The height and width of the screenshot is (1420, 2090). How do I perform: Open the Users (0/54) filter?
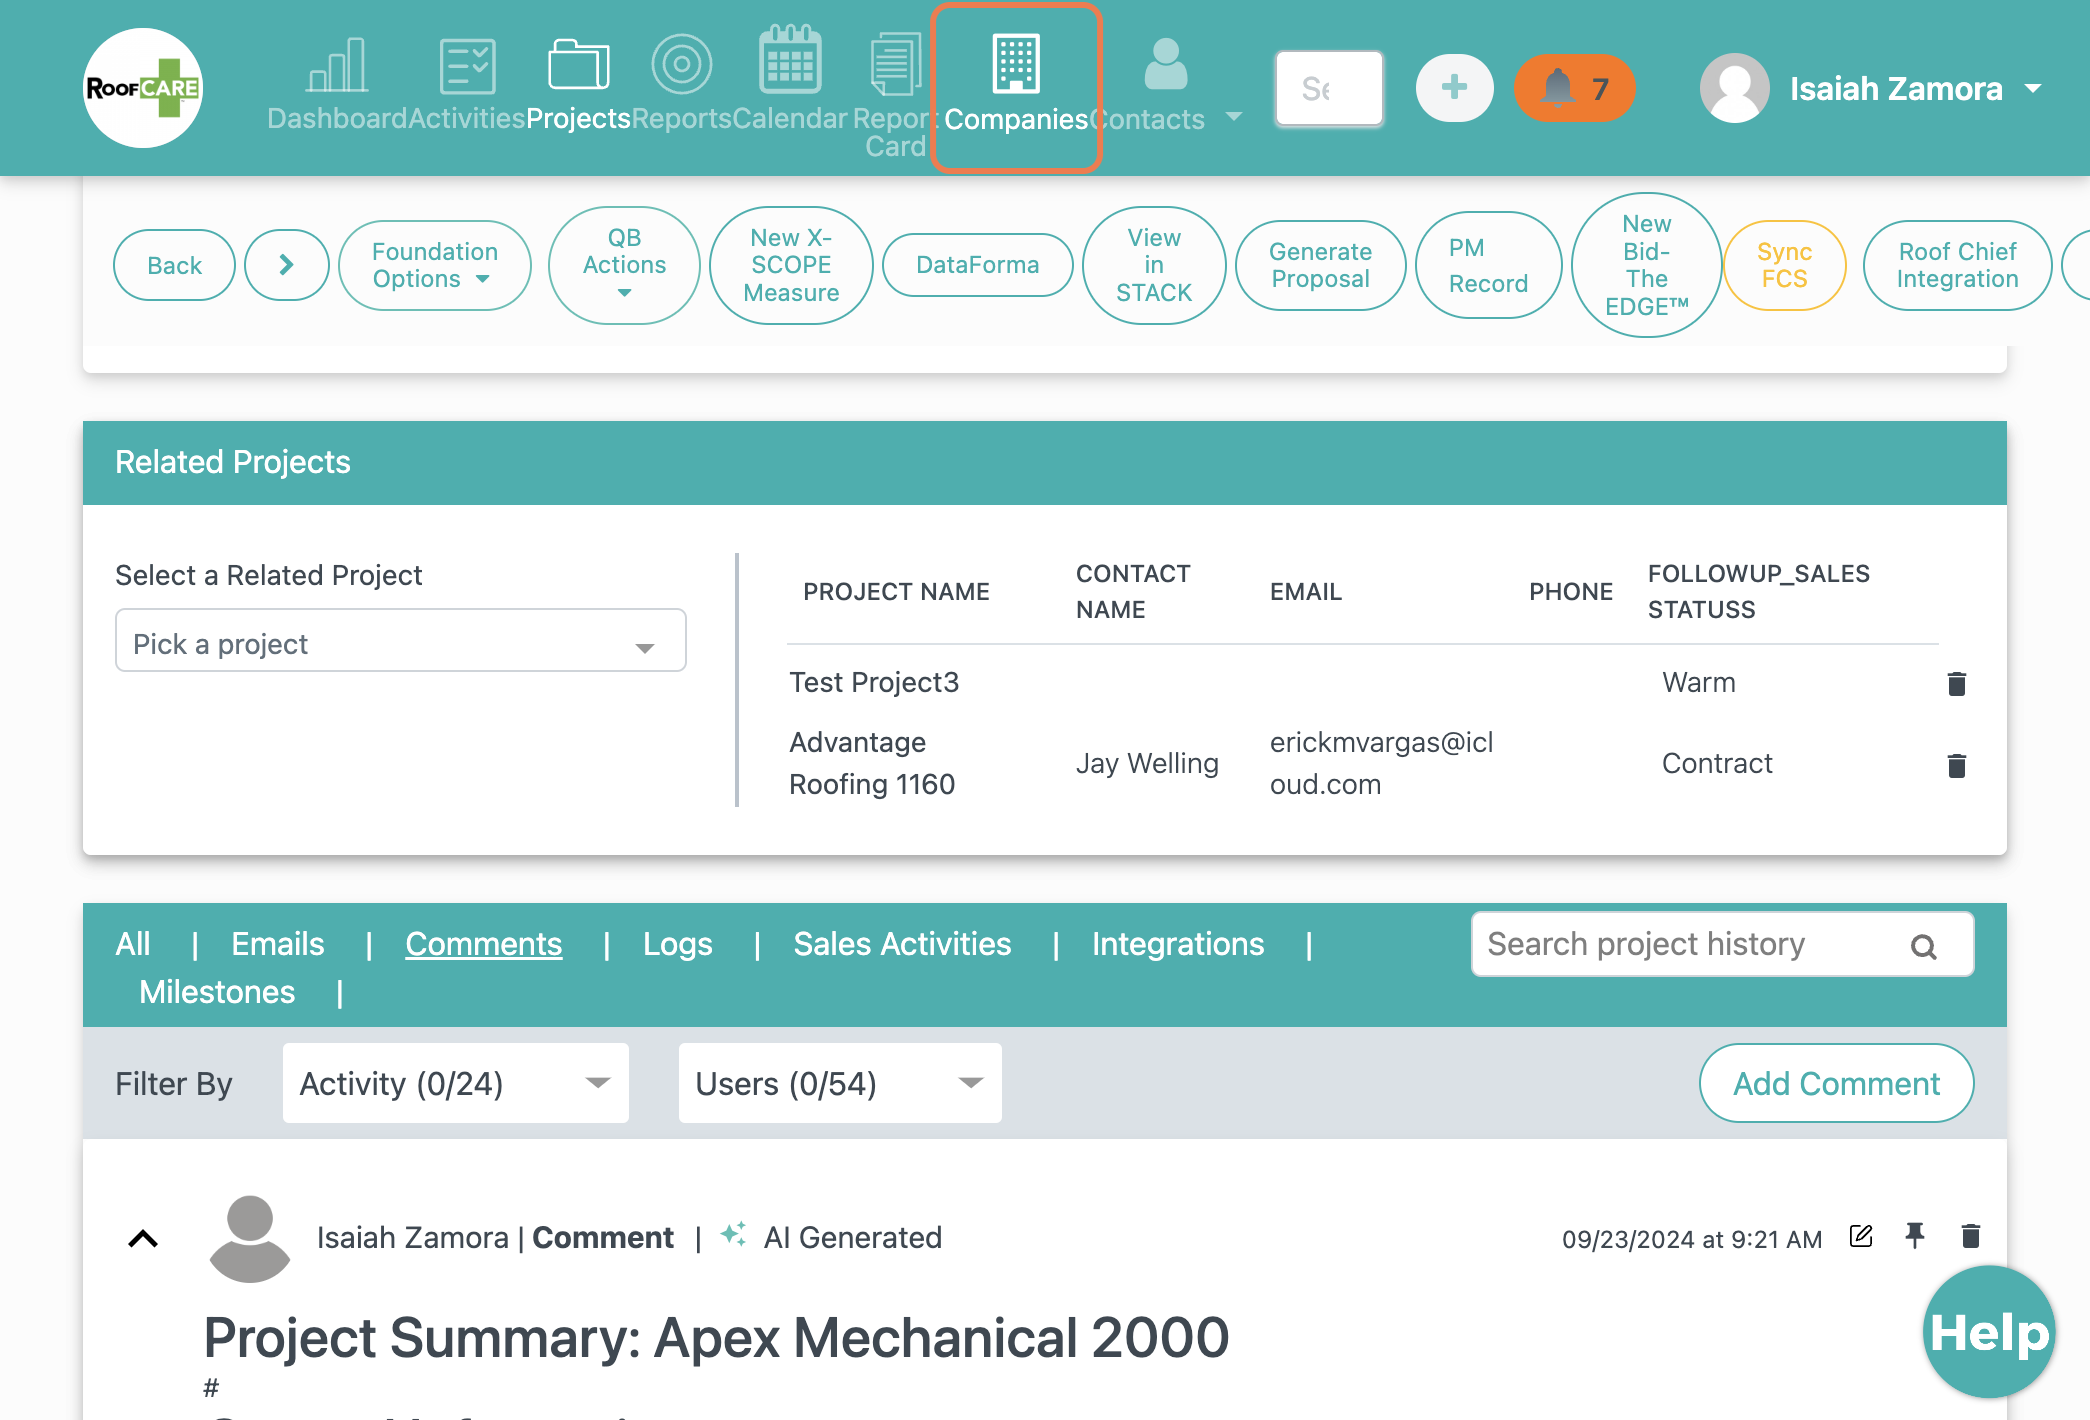(x=840, y=1083)
